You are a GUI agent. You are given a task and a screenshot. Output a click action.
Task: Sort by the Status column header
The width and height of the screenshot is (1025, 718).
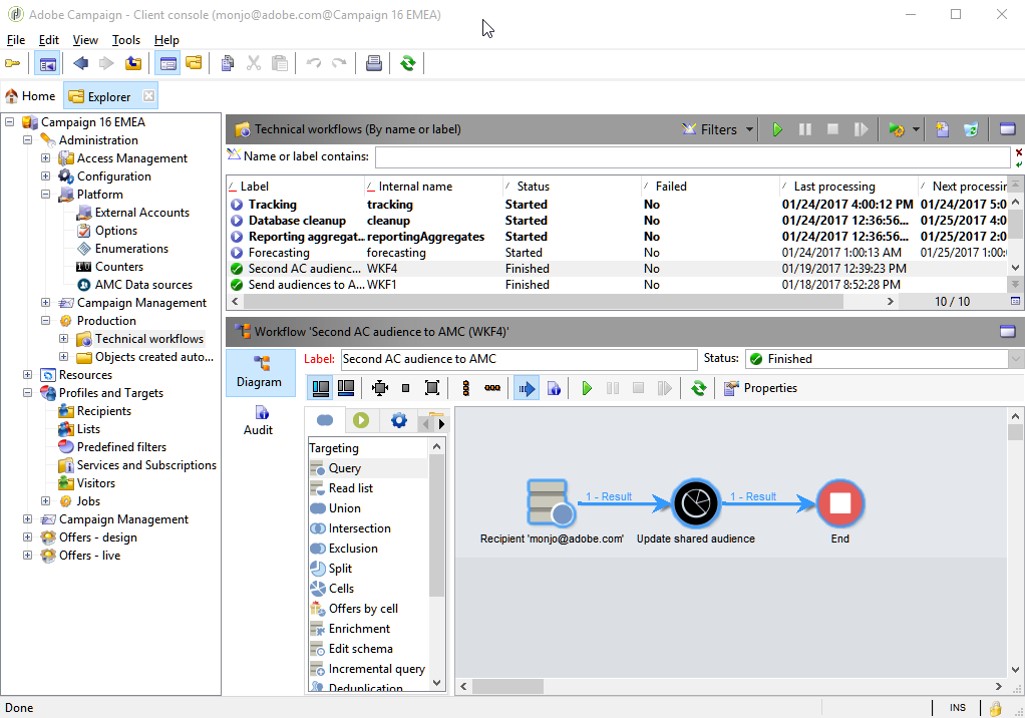(x=571, y=186)
